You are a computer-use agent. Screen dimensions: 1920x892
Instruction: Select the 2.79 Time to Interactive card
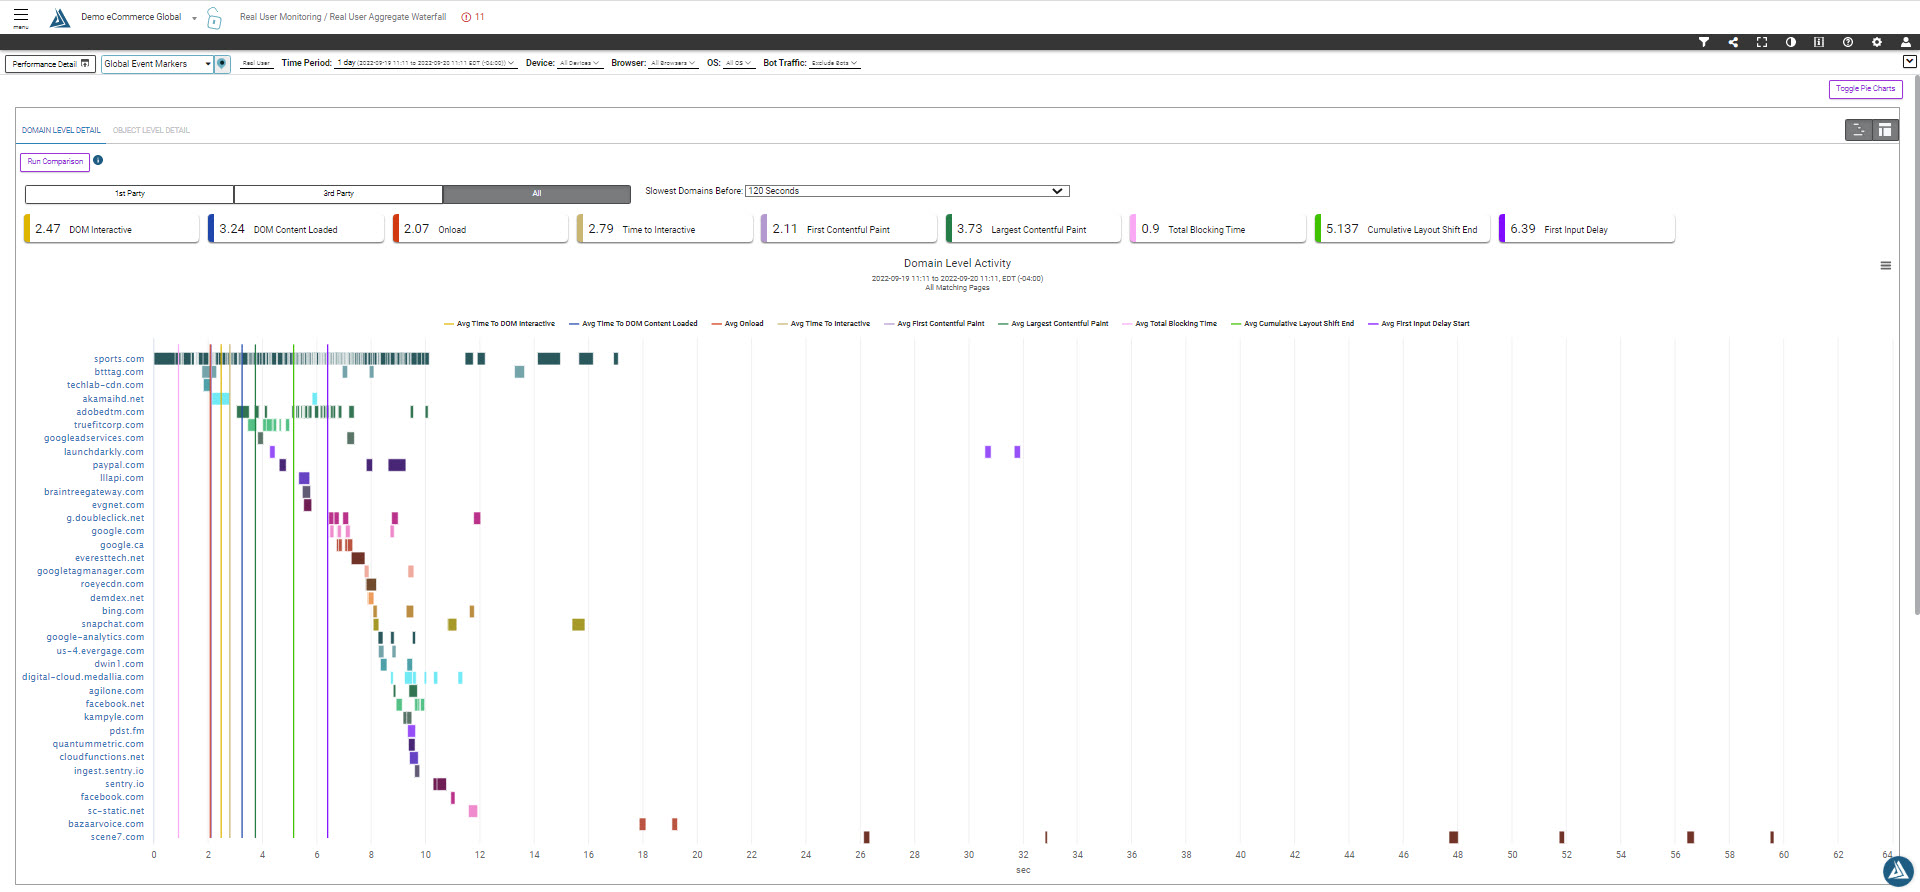pyautogui.click(x=665, y=229)
